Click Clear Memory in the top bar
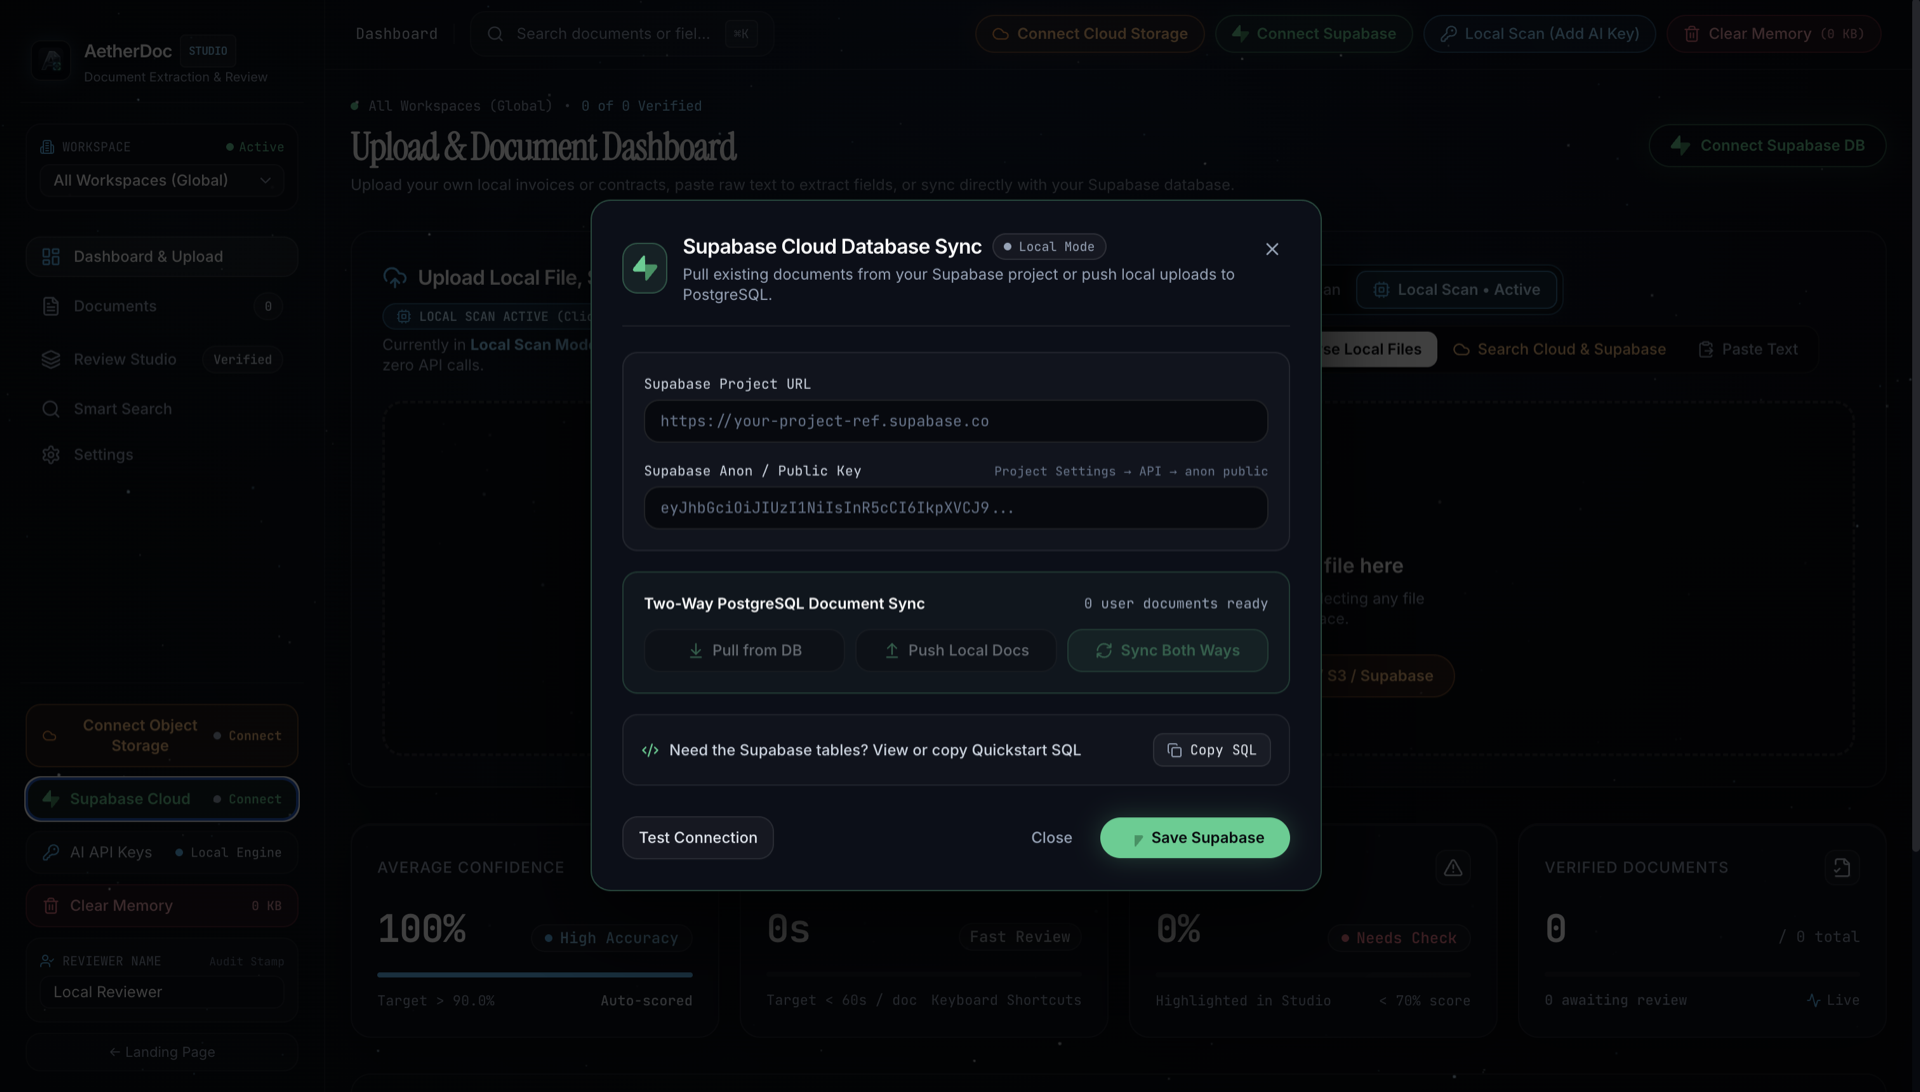The image size is (1920, 1092). (x=1774, y=34)
